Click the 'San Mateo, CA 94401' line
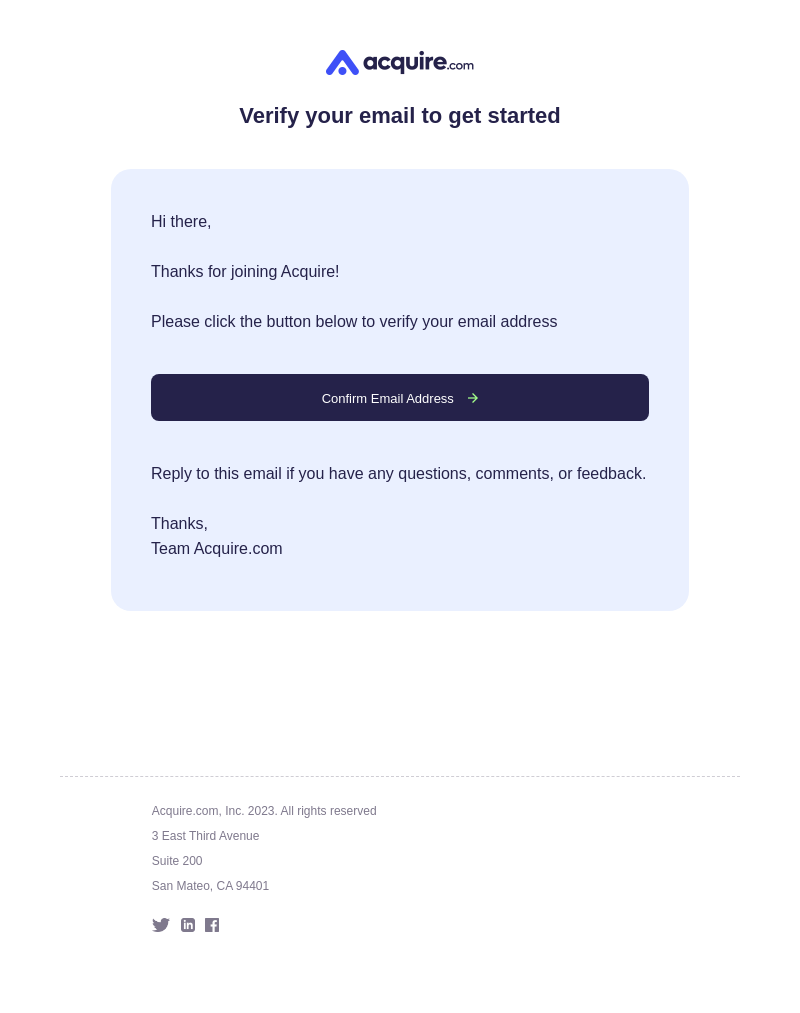Viewport: 800px width, 1013px height. 210,886
